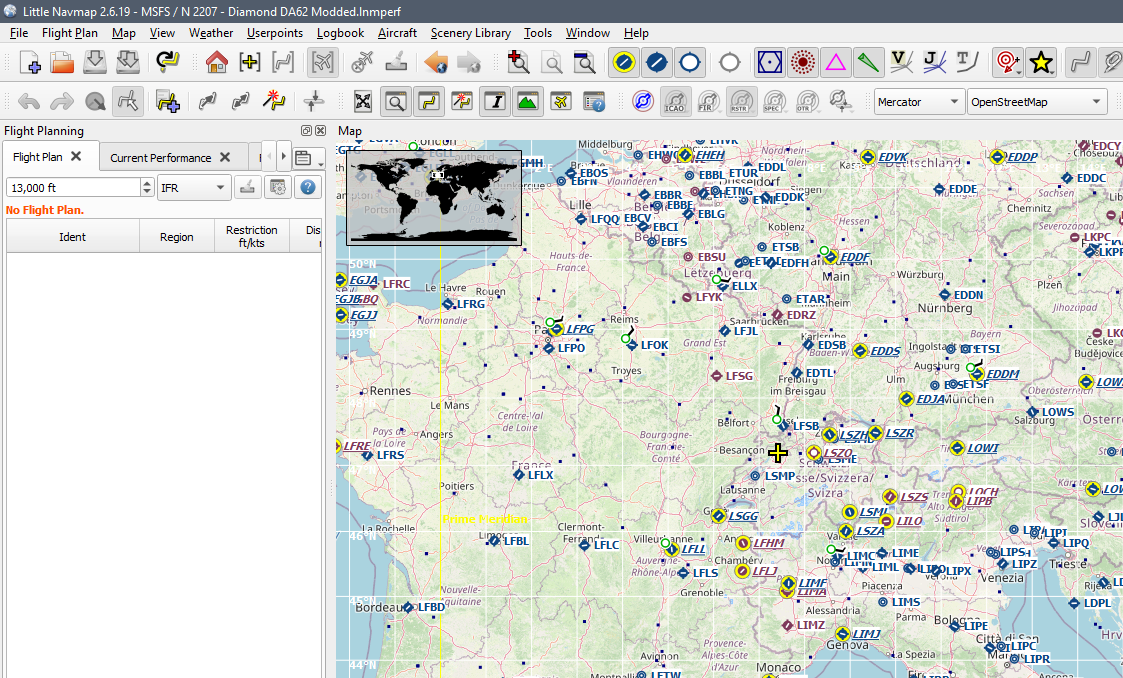1123x678 pixels.
Task: Click the gear settings icon beside IFR
Action: 278,188
